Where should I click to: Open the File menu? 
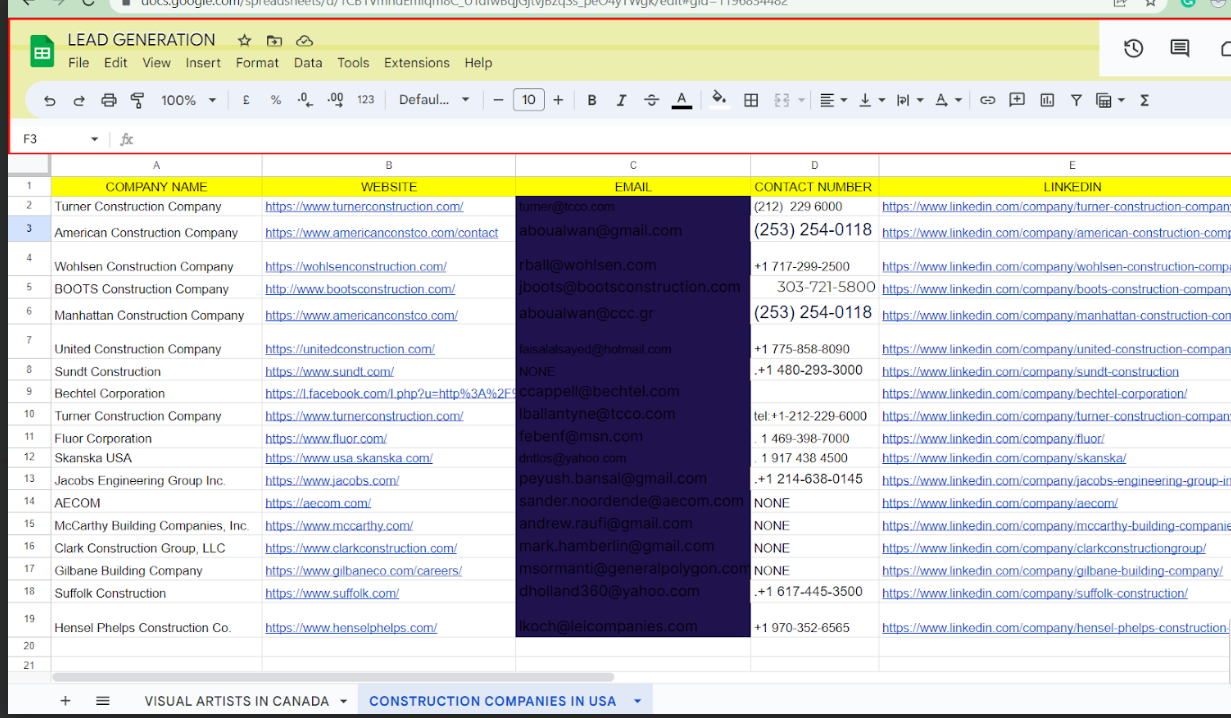78,63
